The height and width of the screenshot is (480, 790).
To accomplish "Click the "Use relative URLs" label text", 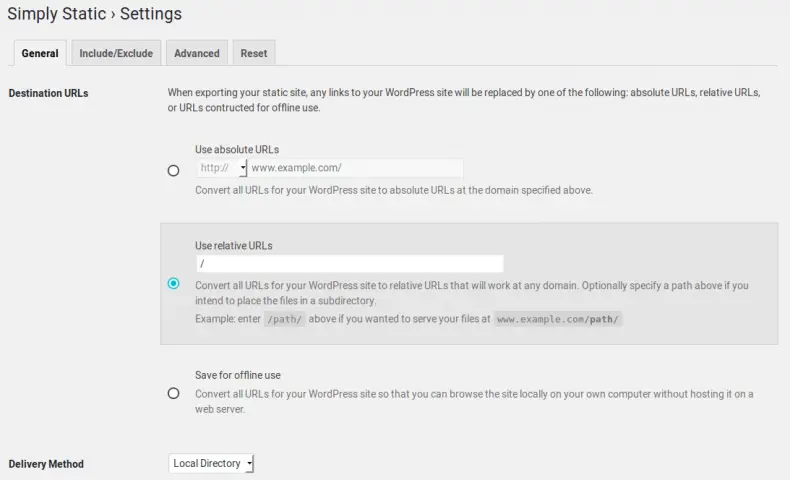I will (x=234, y=246).
